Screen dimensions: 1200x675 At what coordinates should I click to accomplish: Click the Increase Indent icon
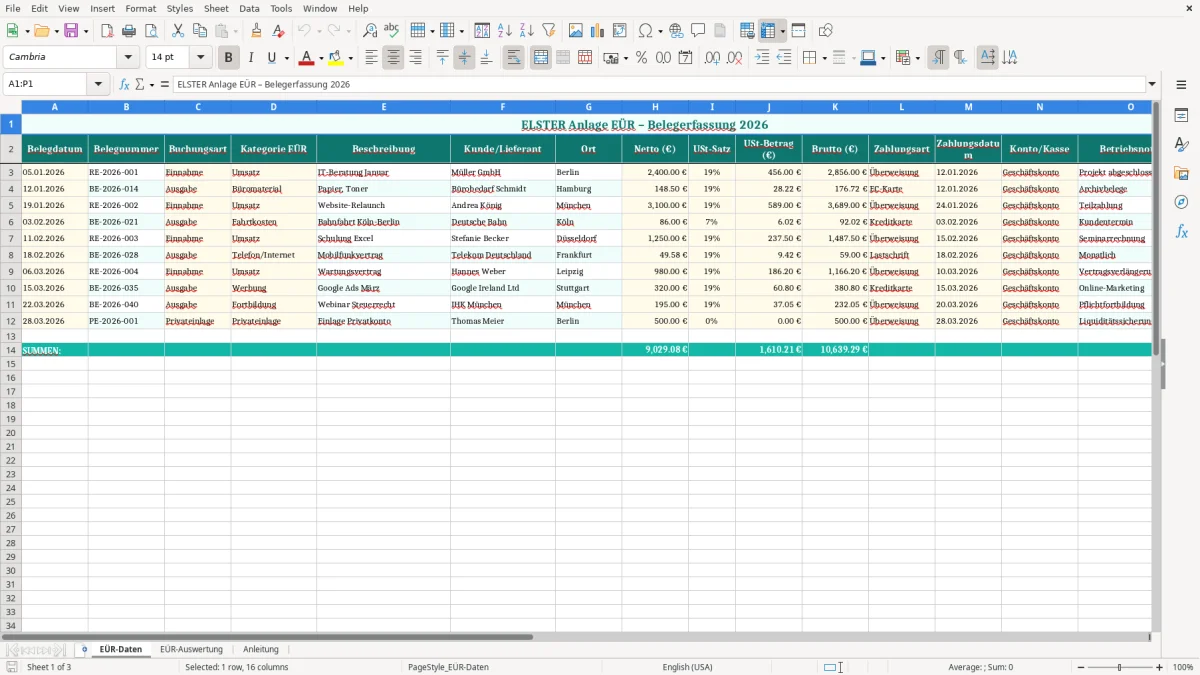762,57
